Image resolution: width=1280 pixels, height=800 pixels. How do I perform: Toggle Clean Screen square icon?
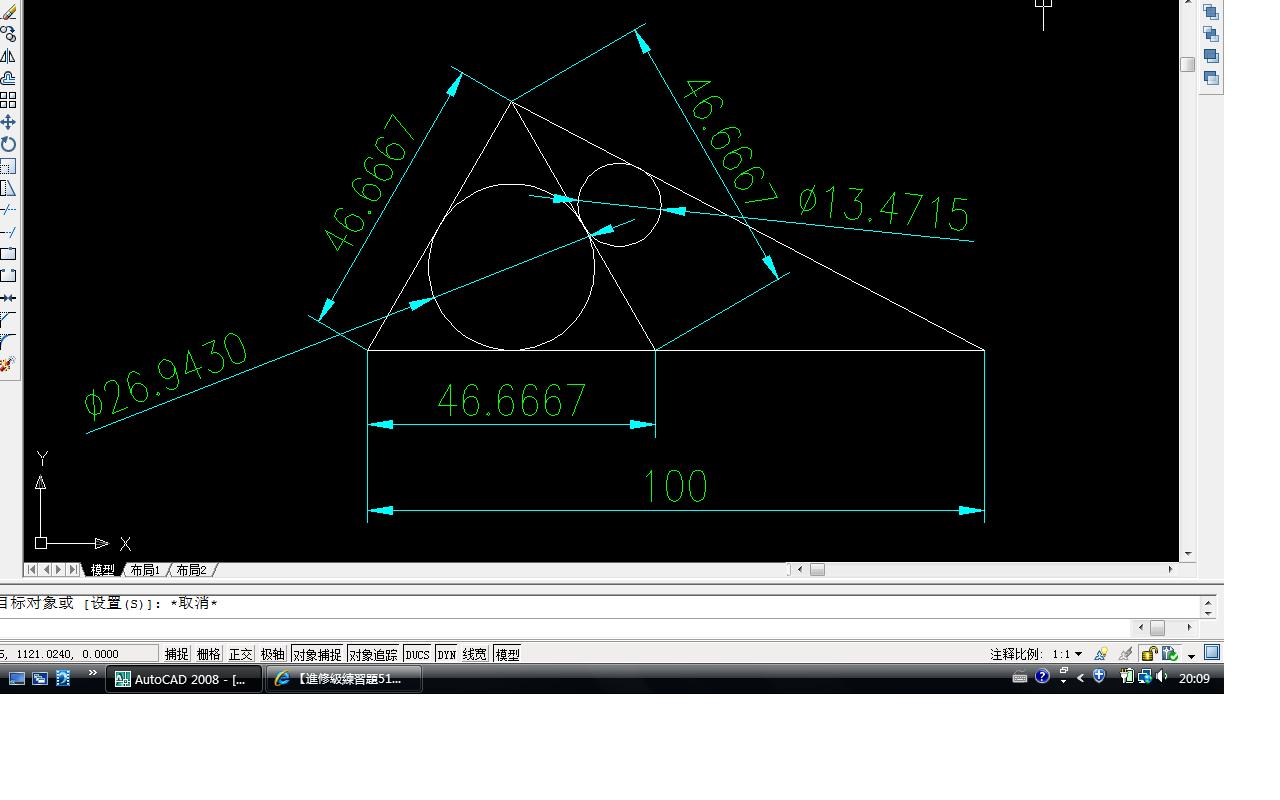[x=1212, y=653]
